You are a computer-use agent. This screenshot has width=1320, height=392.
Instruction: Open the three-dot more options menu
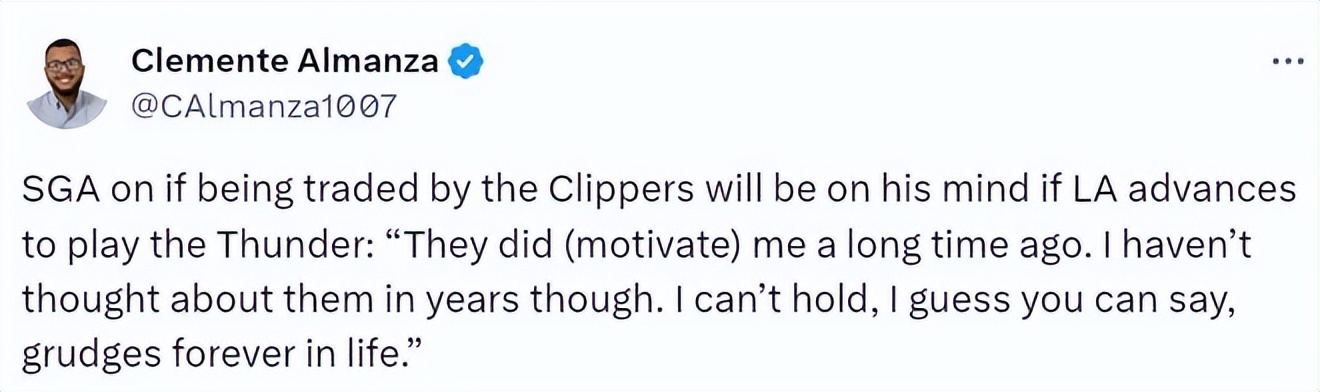point(1288,62)
